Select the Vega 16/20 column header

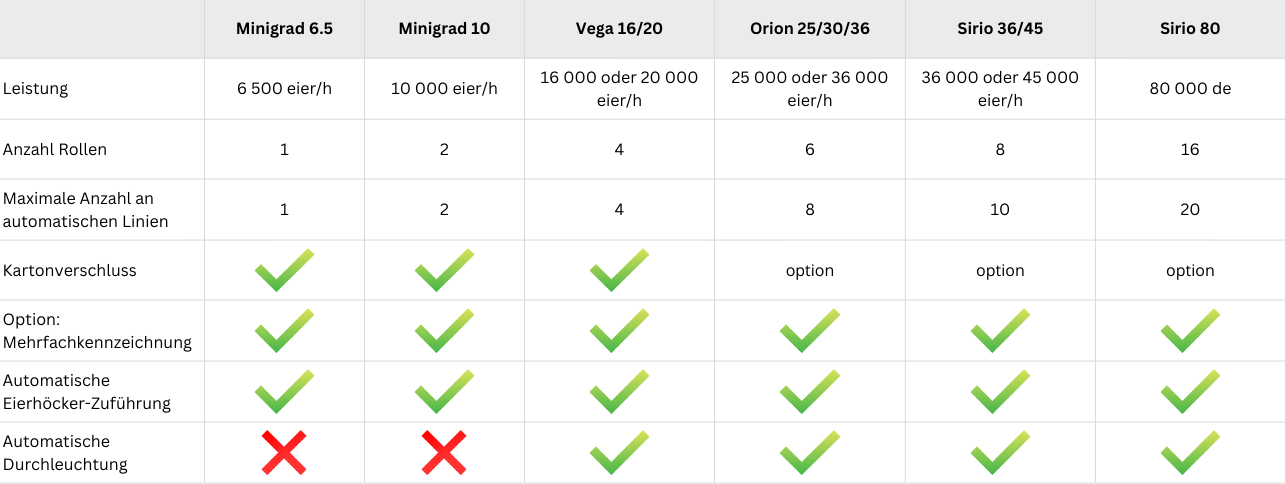coord(619,29)
